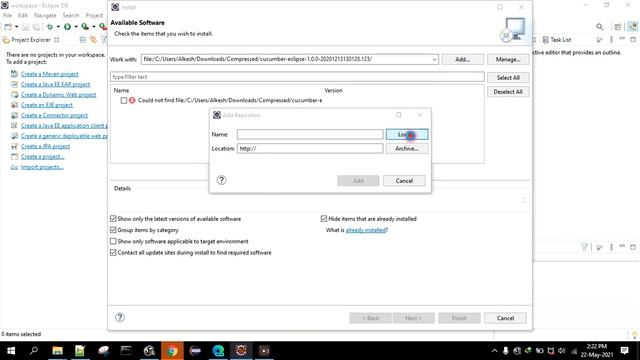Click the Coverage run toolbar icon

[85, 27]
